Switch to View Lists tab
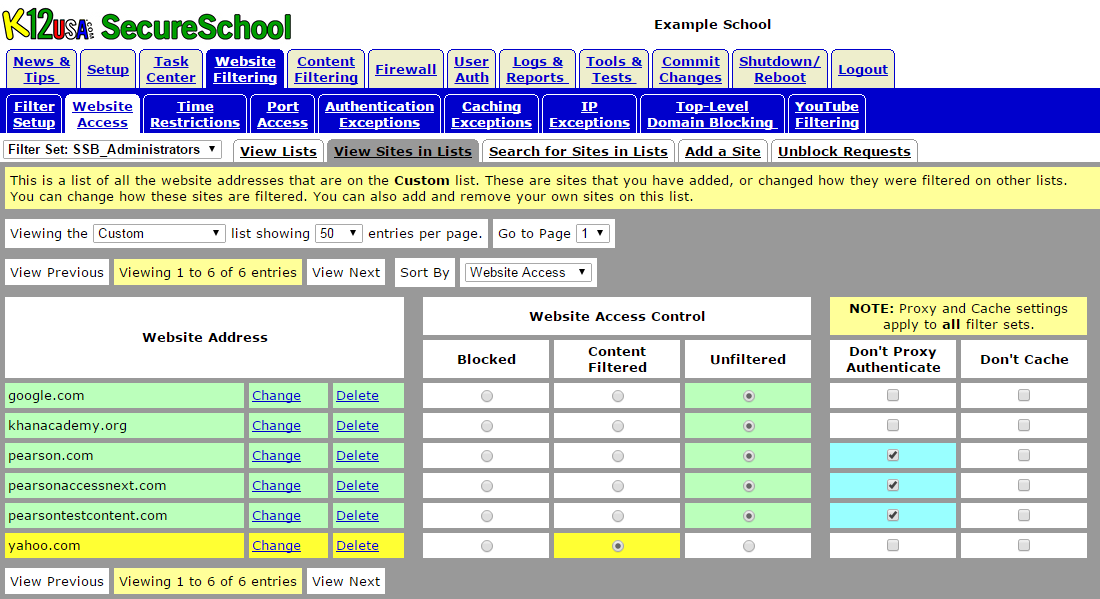Screen dimensions: 1100x599 tap(279, 152)
